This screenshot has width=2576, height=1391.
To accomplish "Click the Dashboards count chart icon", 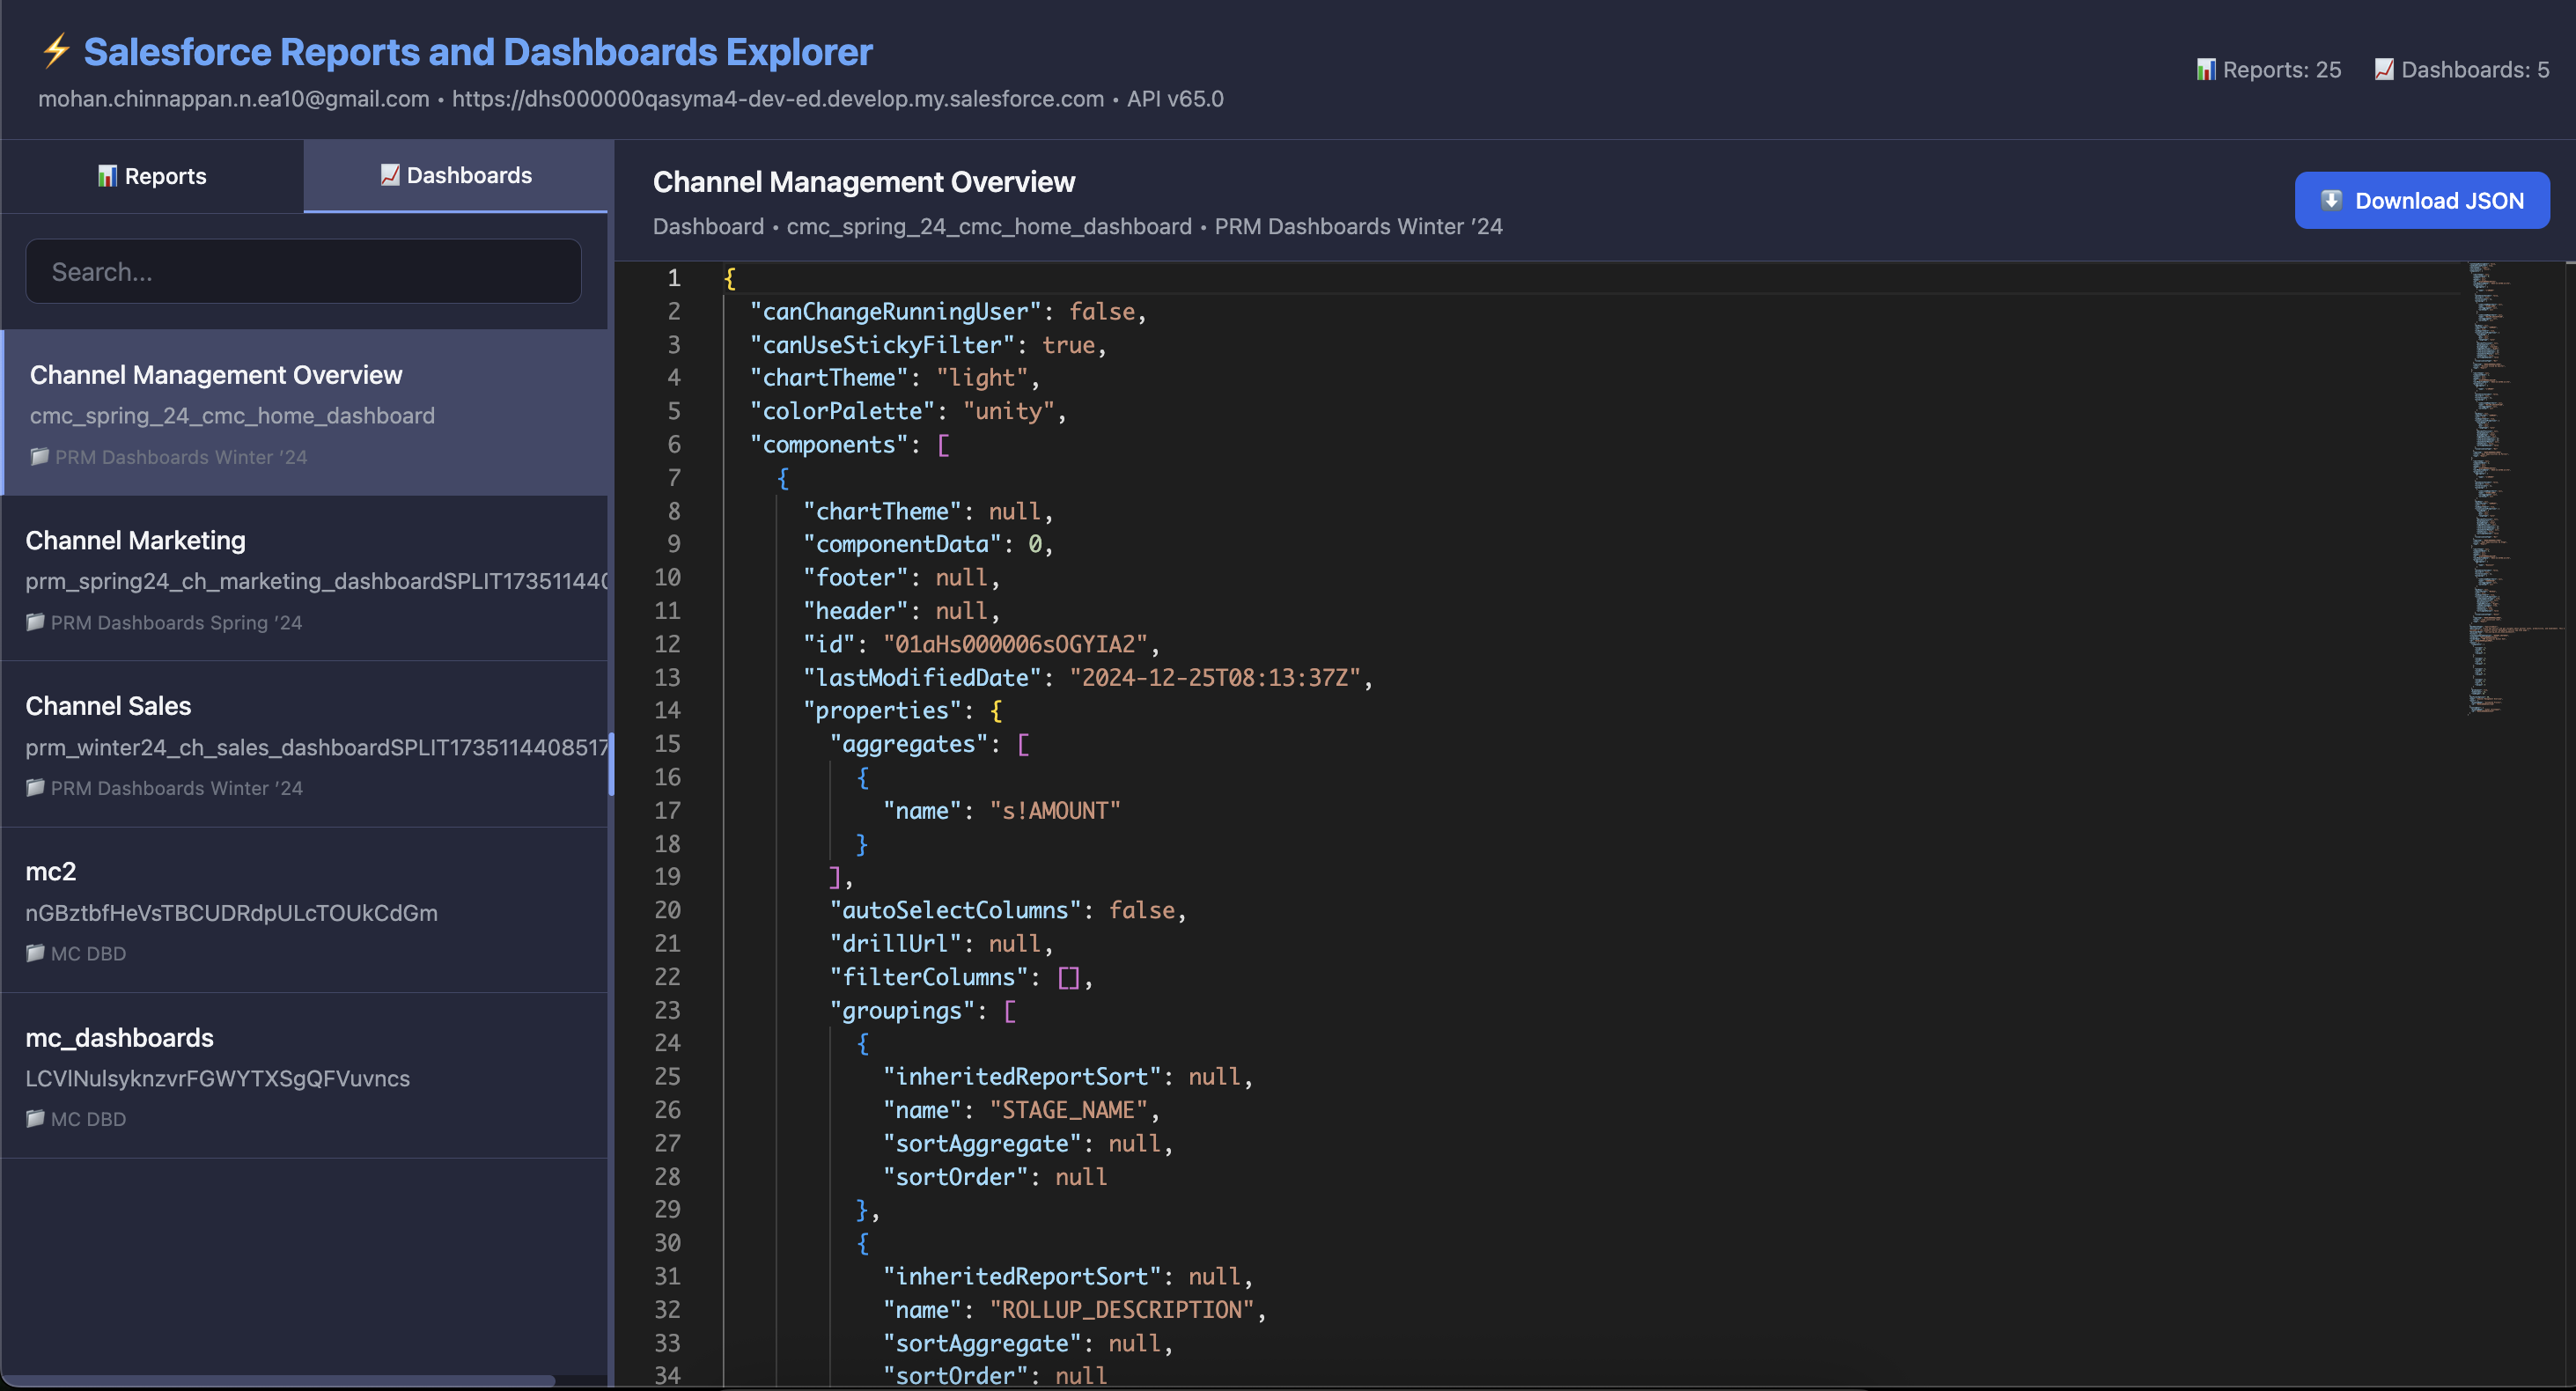I will coord(2383,70).
